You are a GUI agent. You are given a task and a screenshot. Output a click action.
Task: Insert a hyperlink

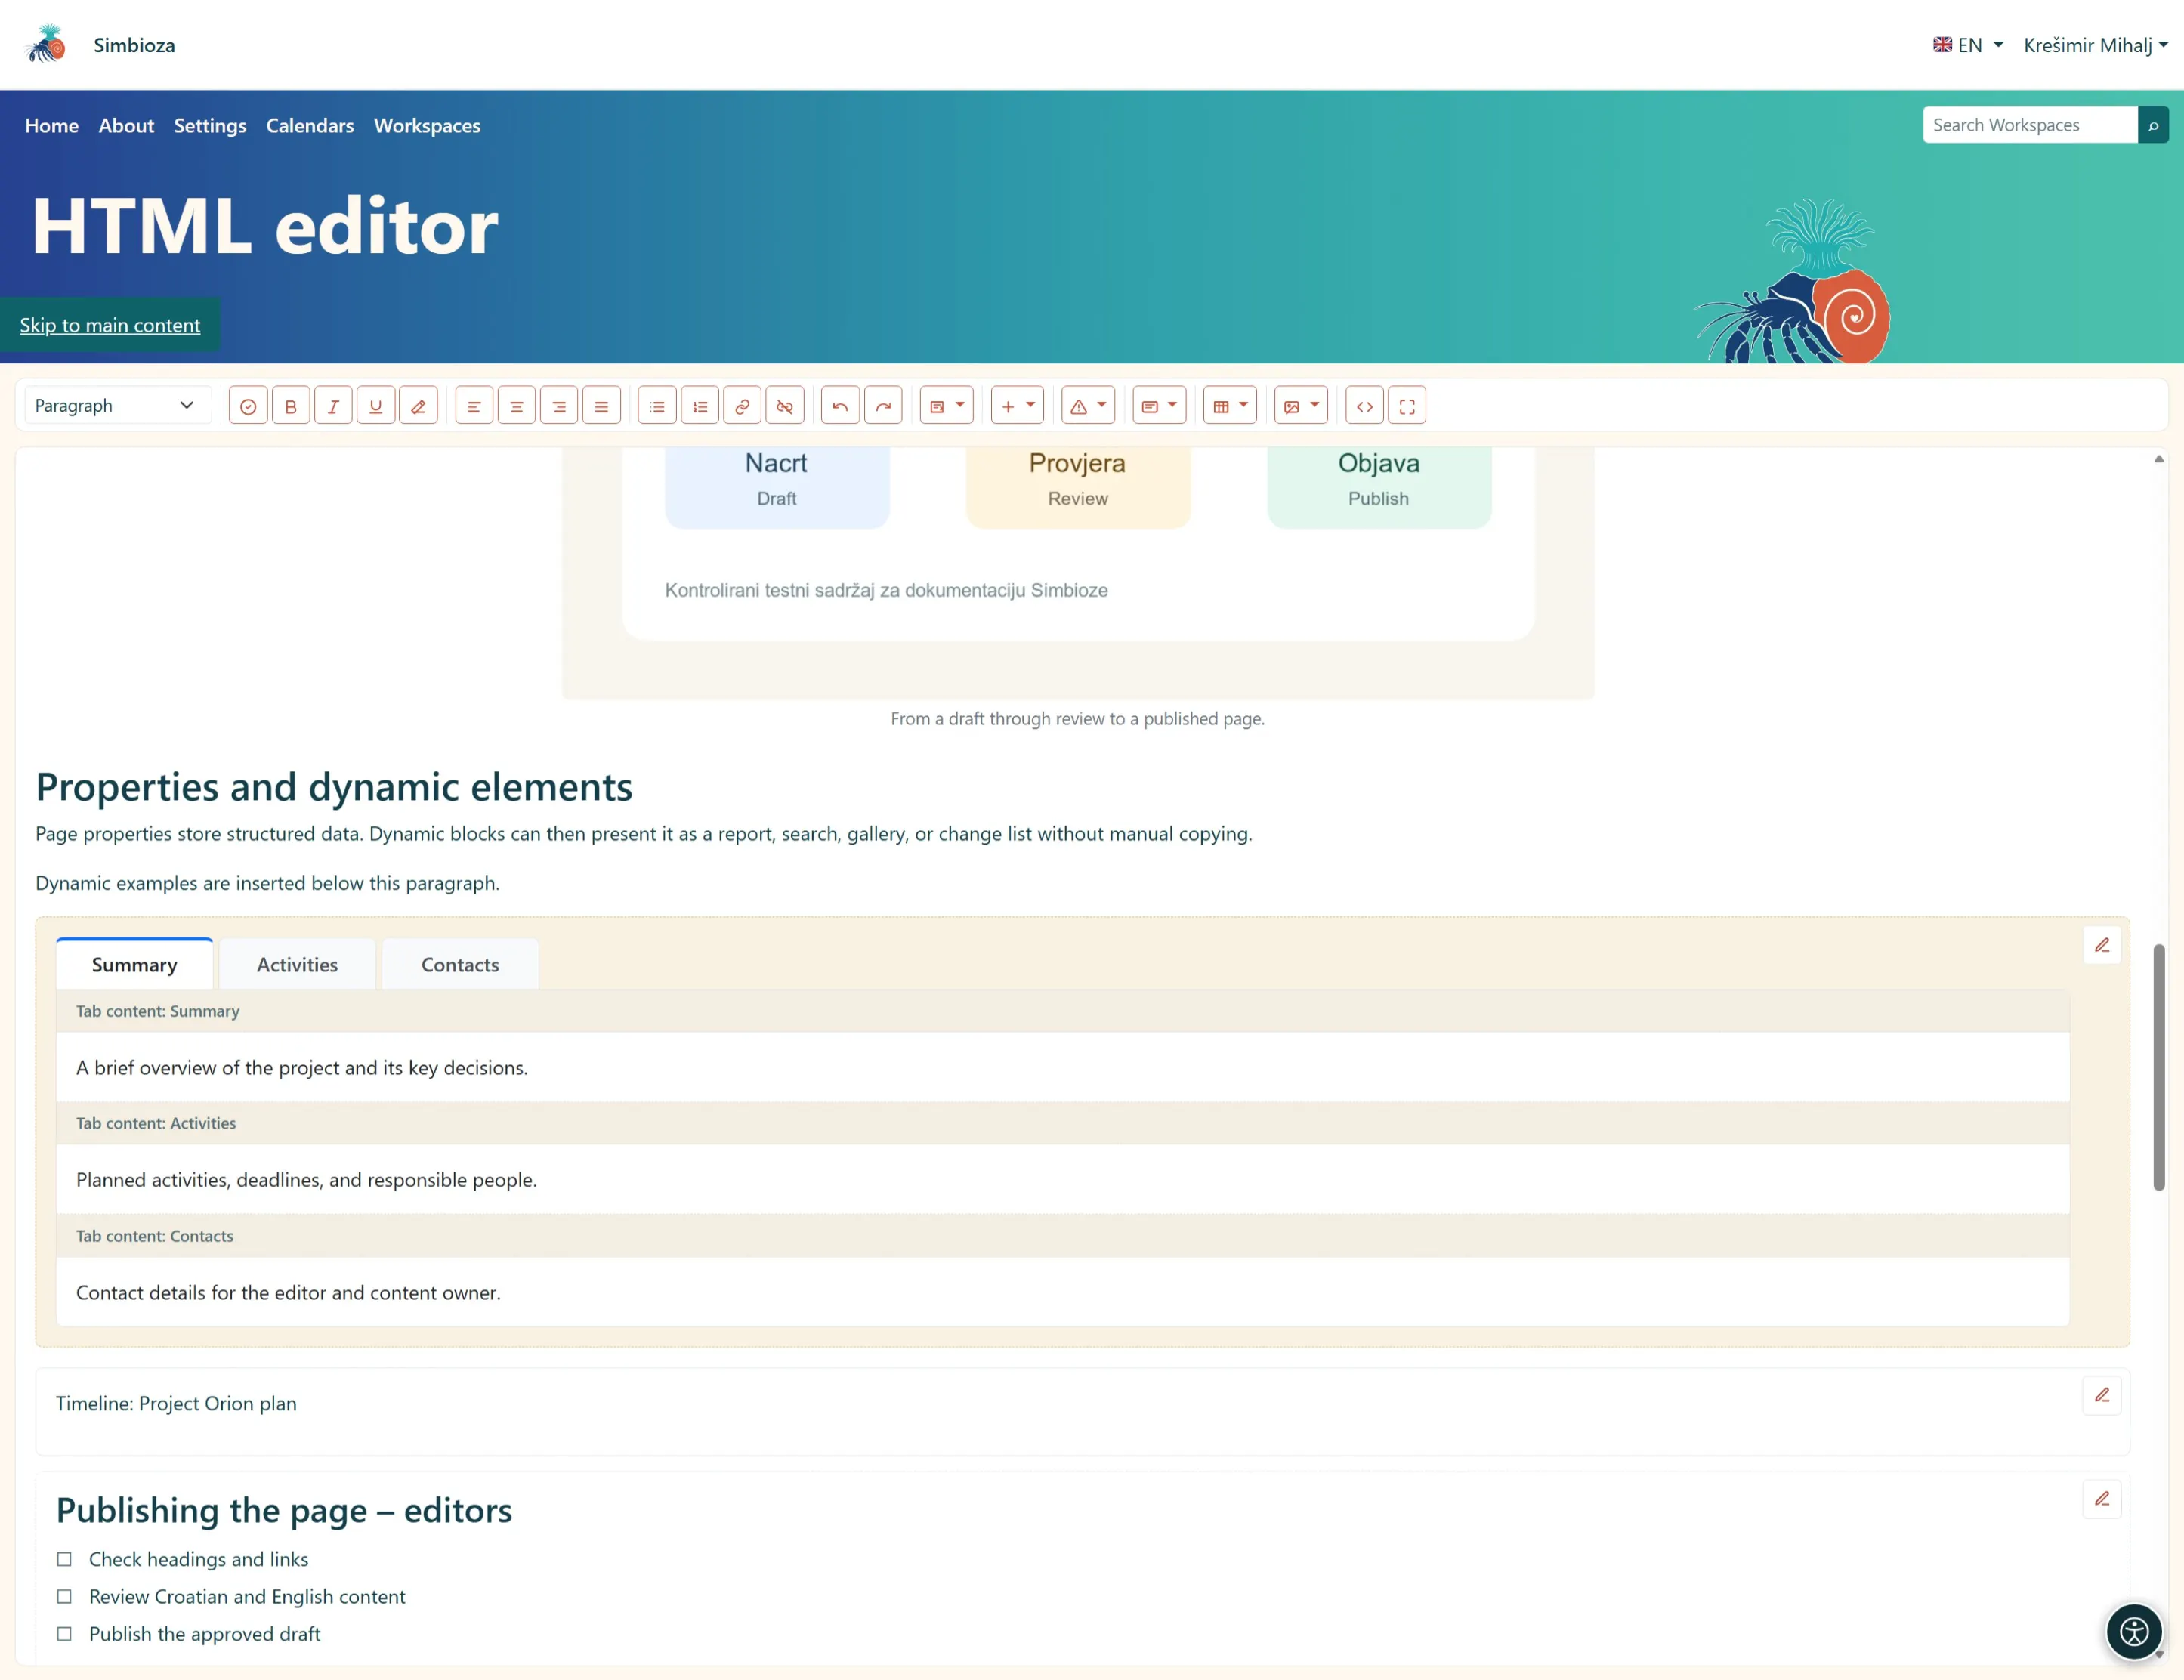[x=742, y=406]
